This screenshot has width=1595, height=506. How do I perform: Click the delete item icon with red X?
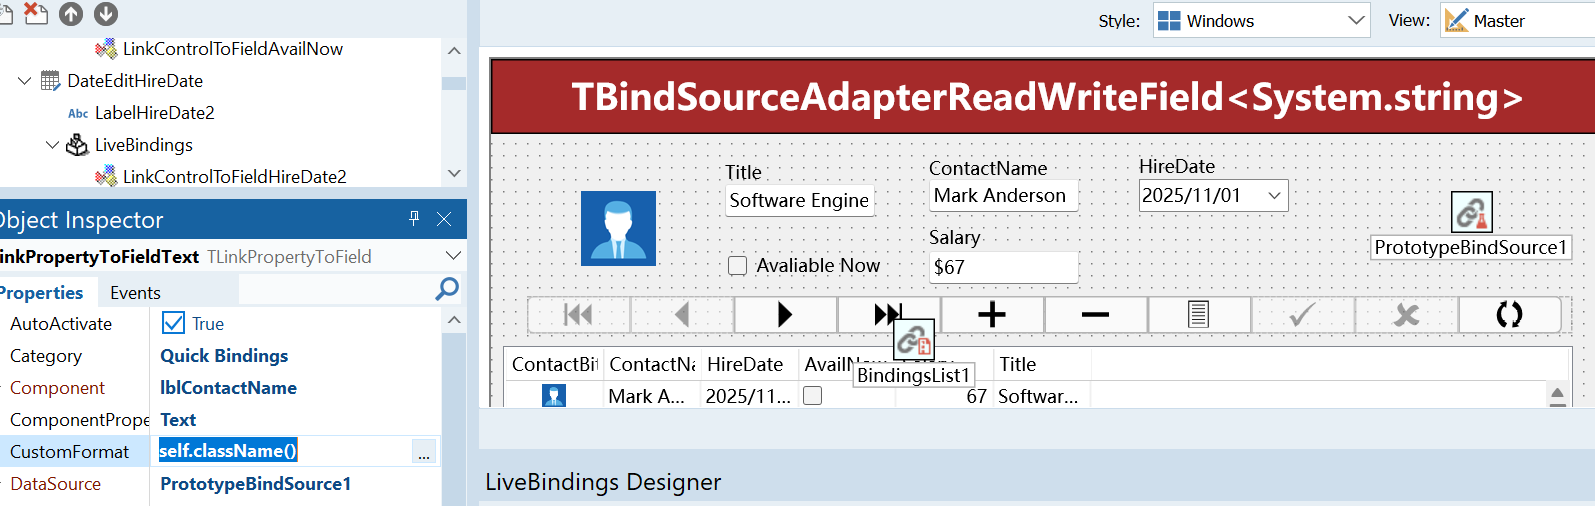pyautogui.click(x=35, y=13)
